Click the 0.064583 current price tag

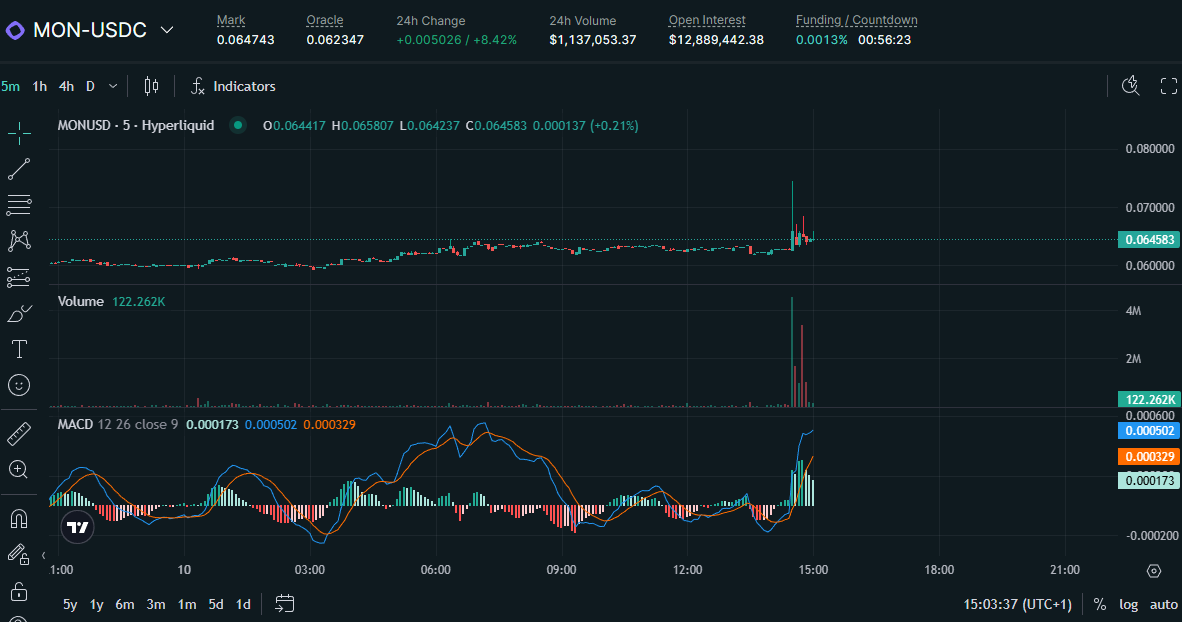[1150, 240]
